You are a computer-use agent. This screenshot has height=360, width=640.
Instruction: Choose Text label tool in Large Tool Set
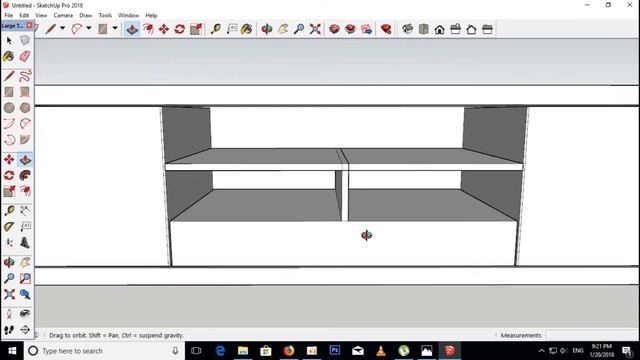pyautogui.click(x=25, y=227)
